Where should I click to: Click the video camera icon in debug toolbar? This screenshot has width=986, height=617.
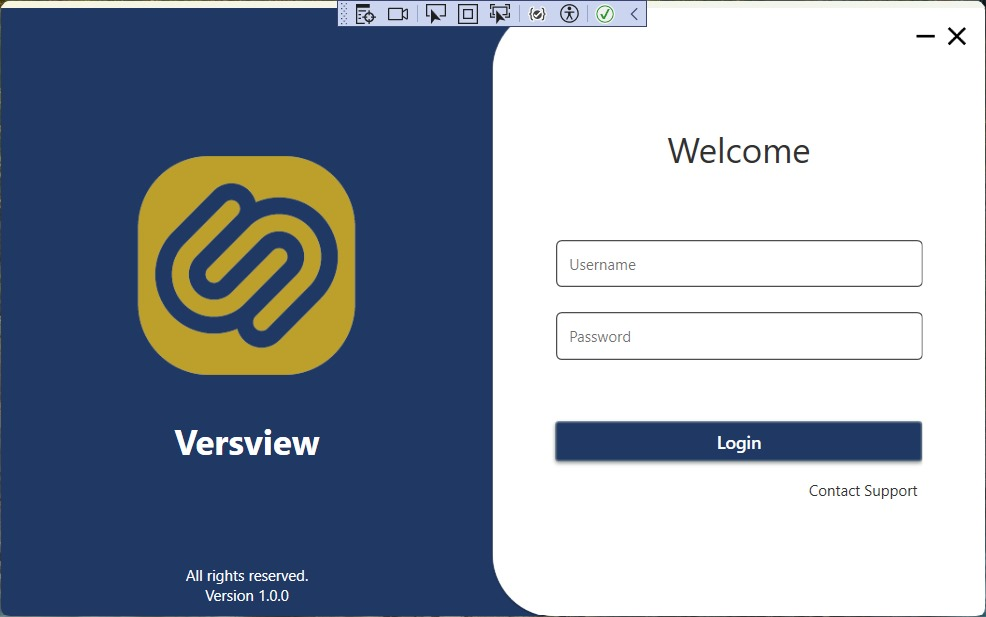click(x=398, y=14)
